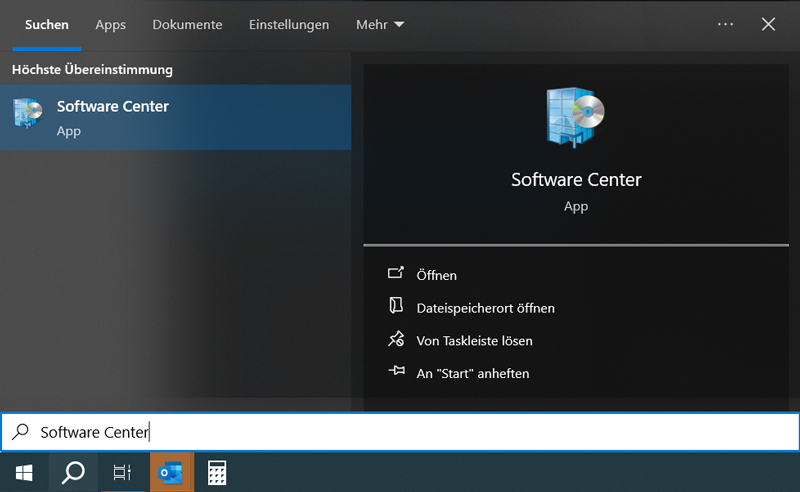The height and width of the screenshot is (492, 800).
Task: Switch to the Einstellungen tab
Action: pos(289,24)
